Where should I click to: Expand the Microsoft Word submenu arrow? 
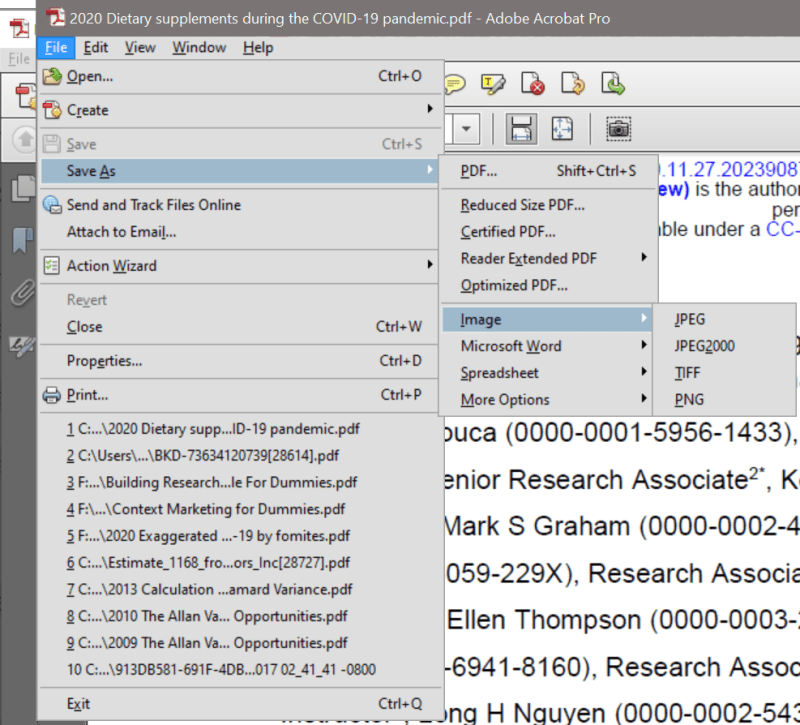coord(644,345)
